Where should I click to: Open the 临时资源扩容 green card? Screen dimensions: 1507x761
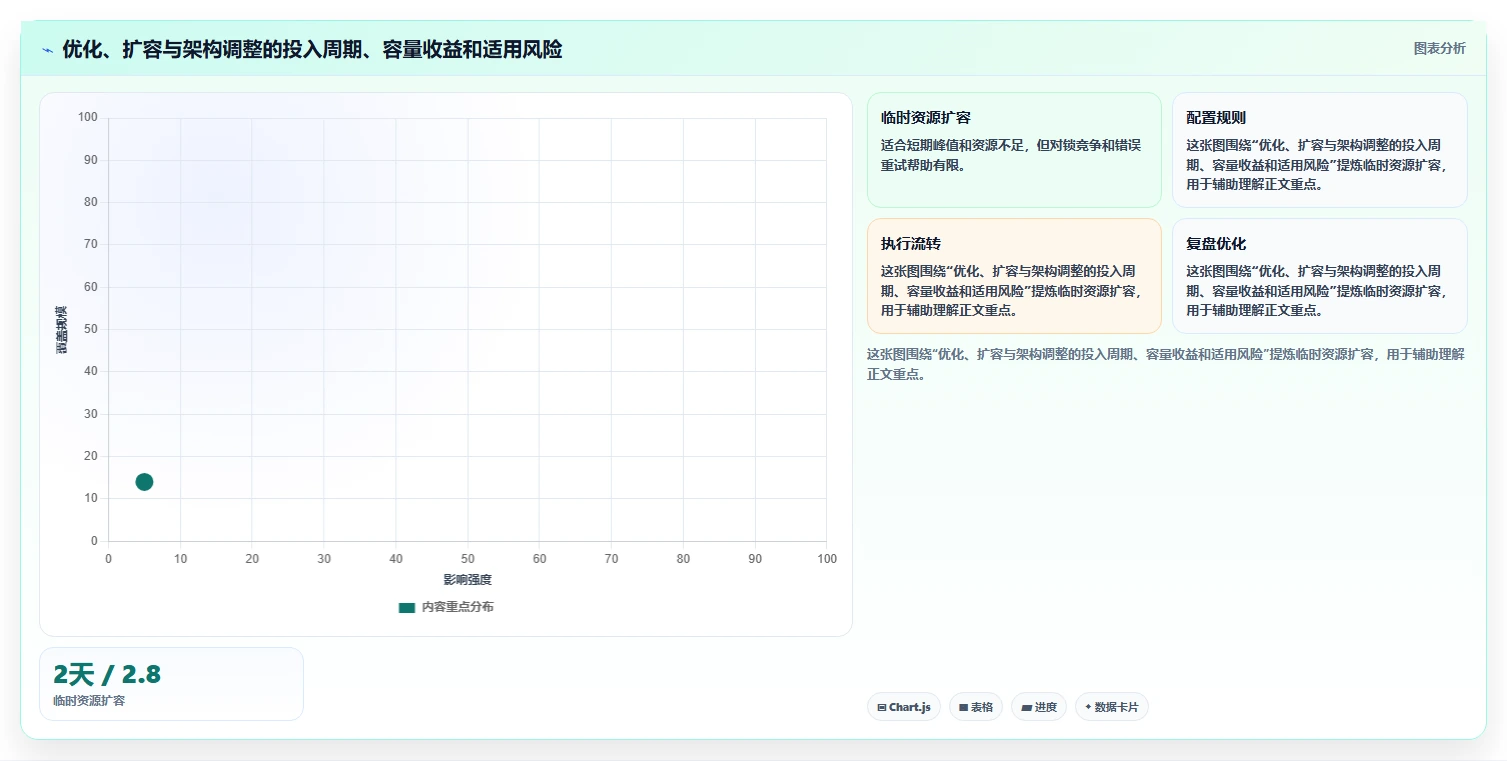1014,150
